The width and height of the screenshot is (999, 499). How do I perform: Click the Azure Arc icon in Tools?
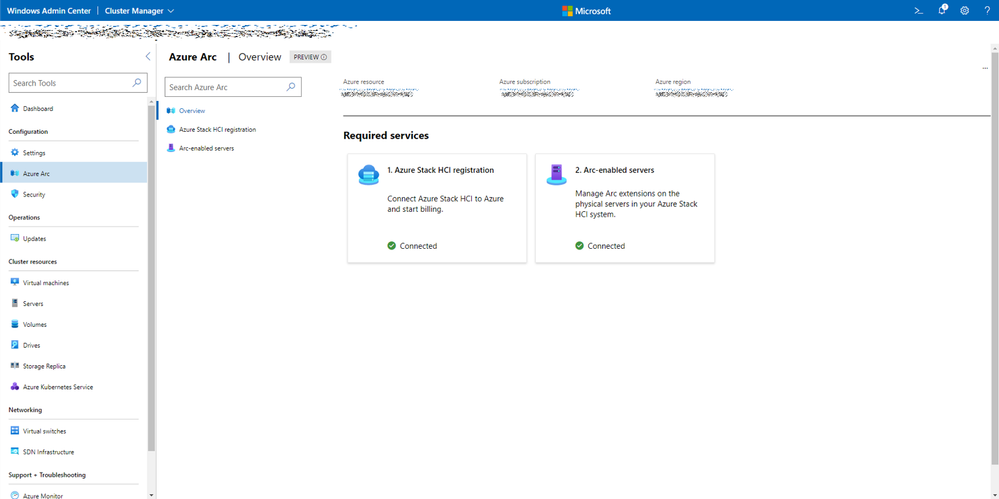point(15,173)
